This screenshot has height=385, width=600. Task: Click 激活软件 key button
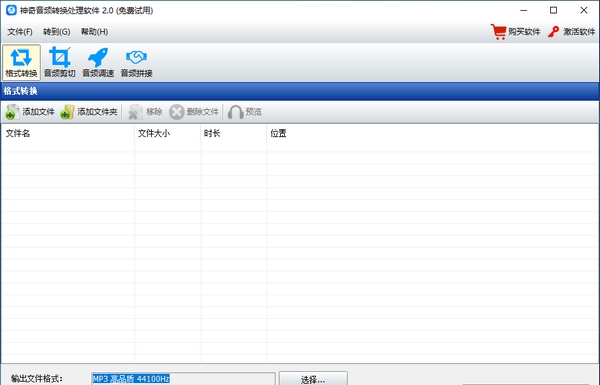[x=571, y=32]
